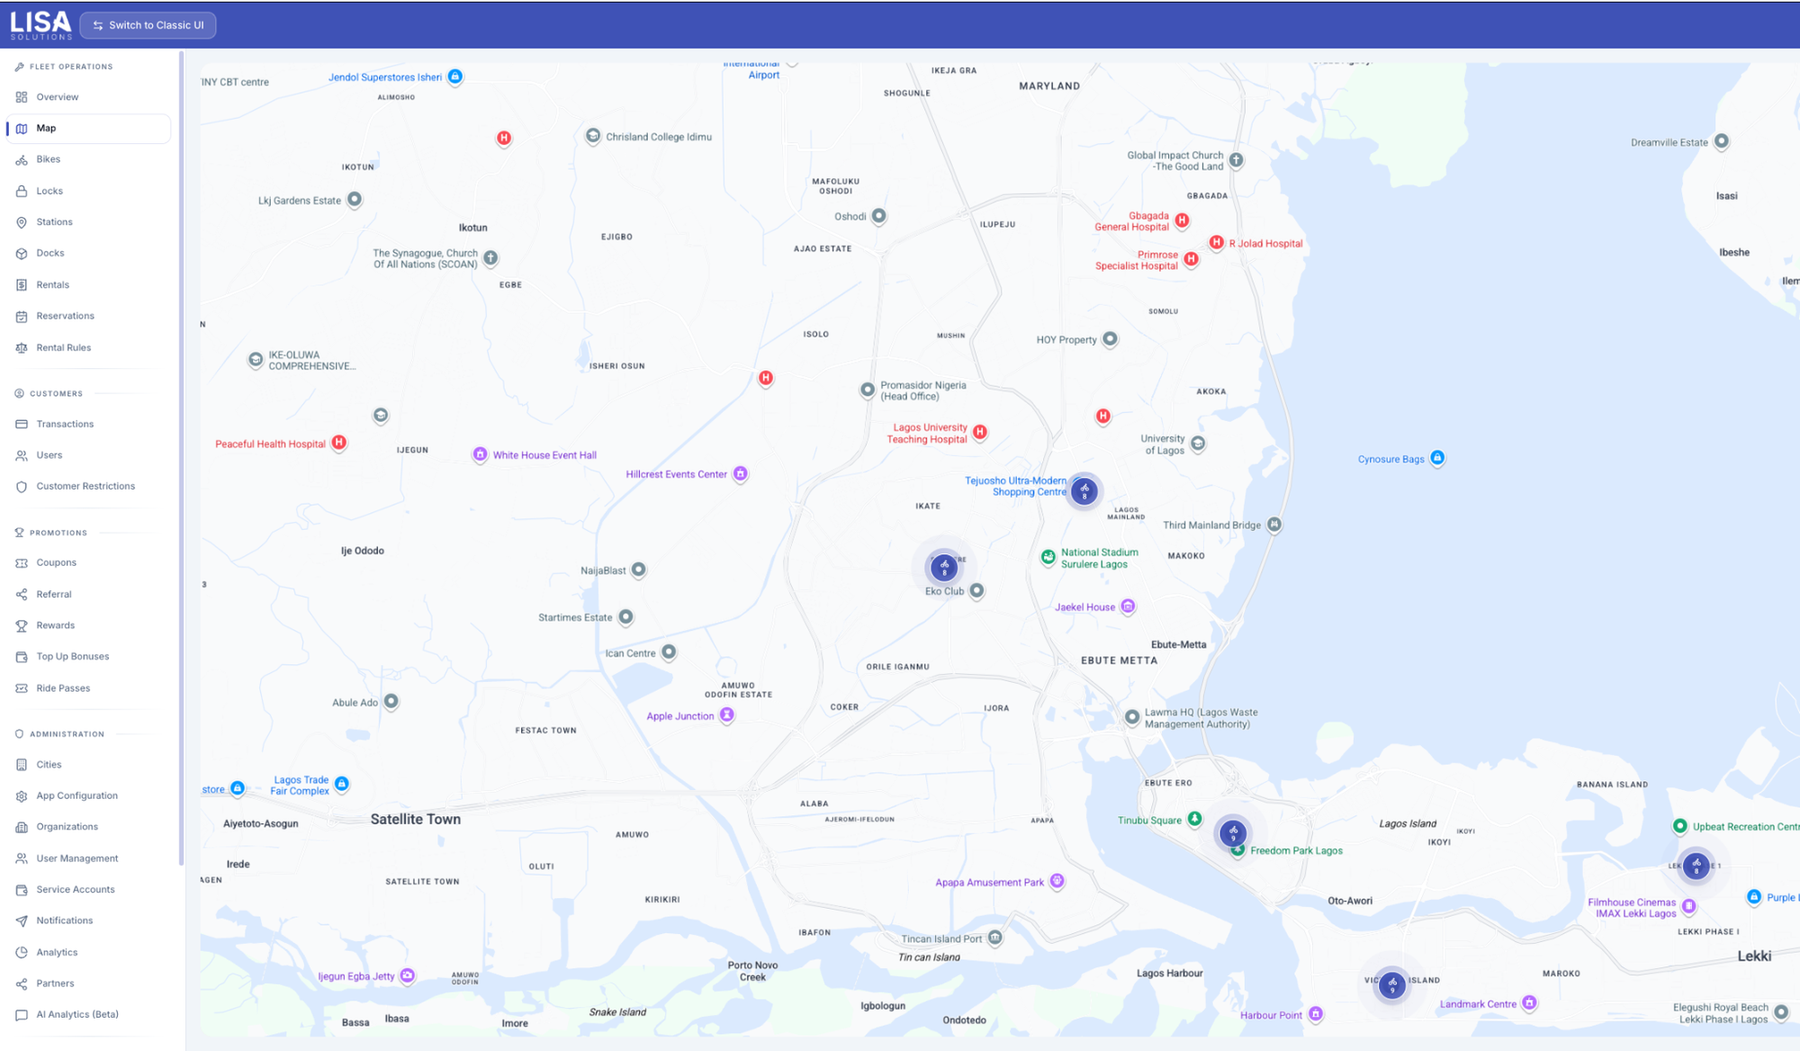This screenshot has height=1051, width=1800.
Task: Click bike cluster marker at Lekki Phase 1
Action: click(1696, 866)
